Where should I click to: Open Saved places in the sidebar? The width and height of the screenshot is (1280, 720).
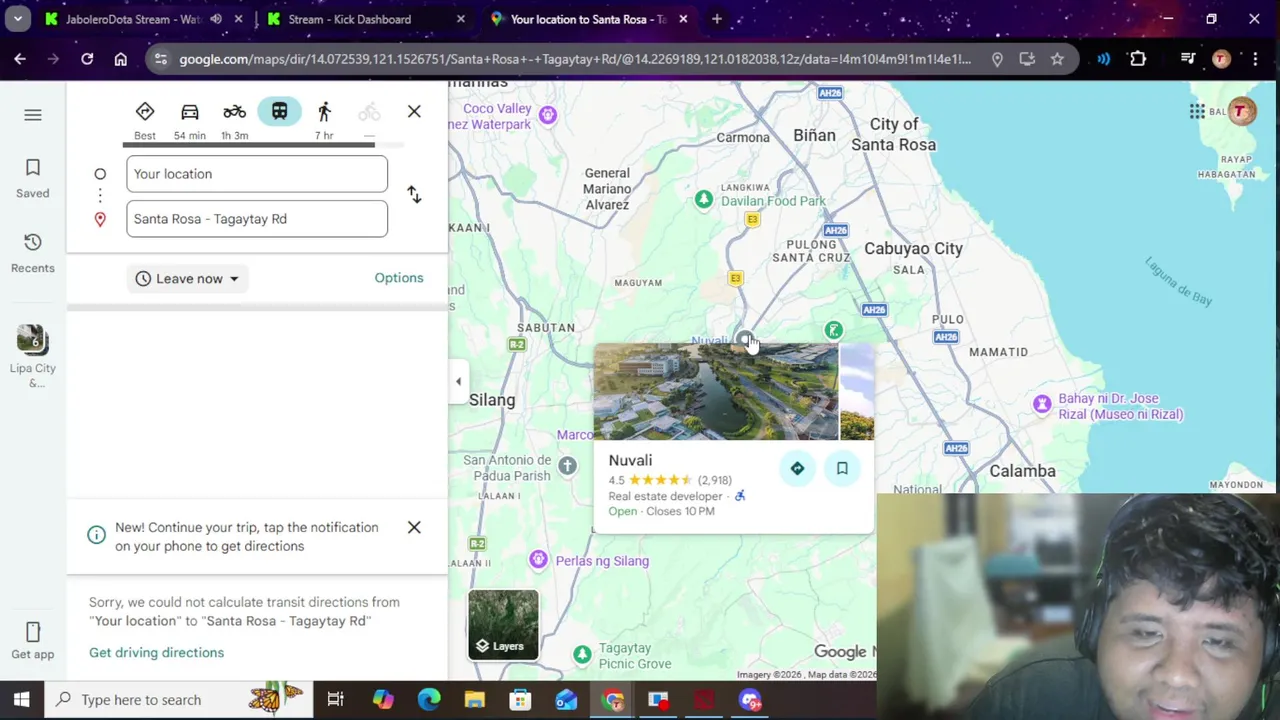pyautogui.click(x=33, y=178)
